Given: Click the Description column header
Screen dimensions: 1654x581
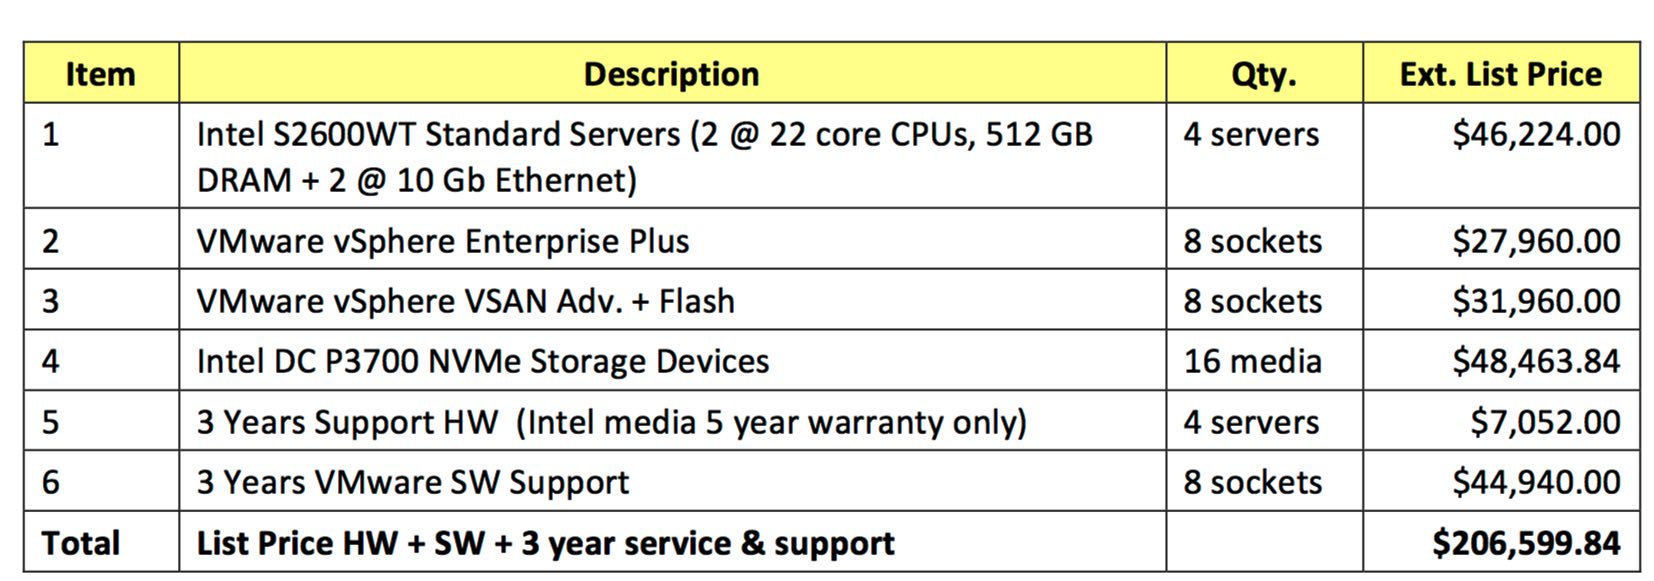Looking at the screenshot, I should pos(672,73).
